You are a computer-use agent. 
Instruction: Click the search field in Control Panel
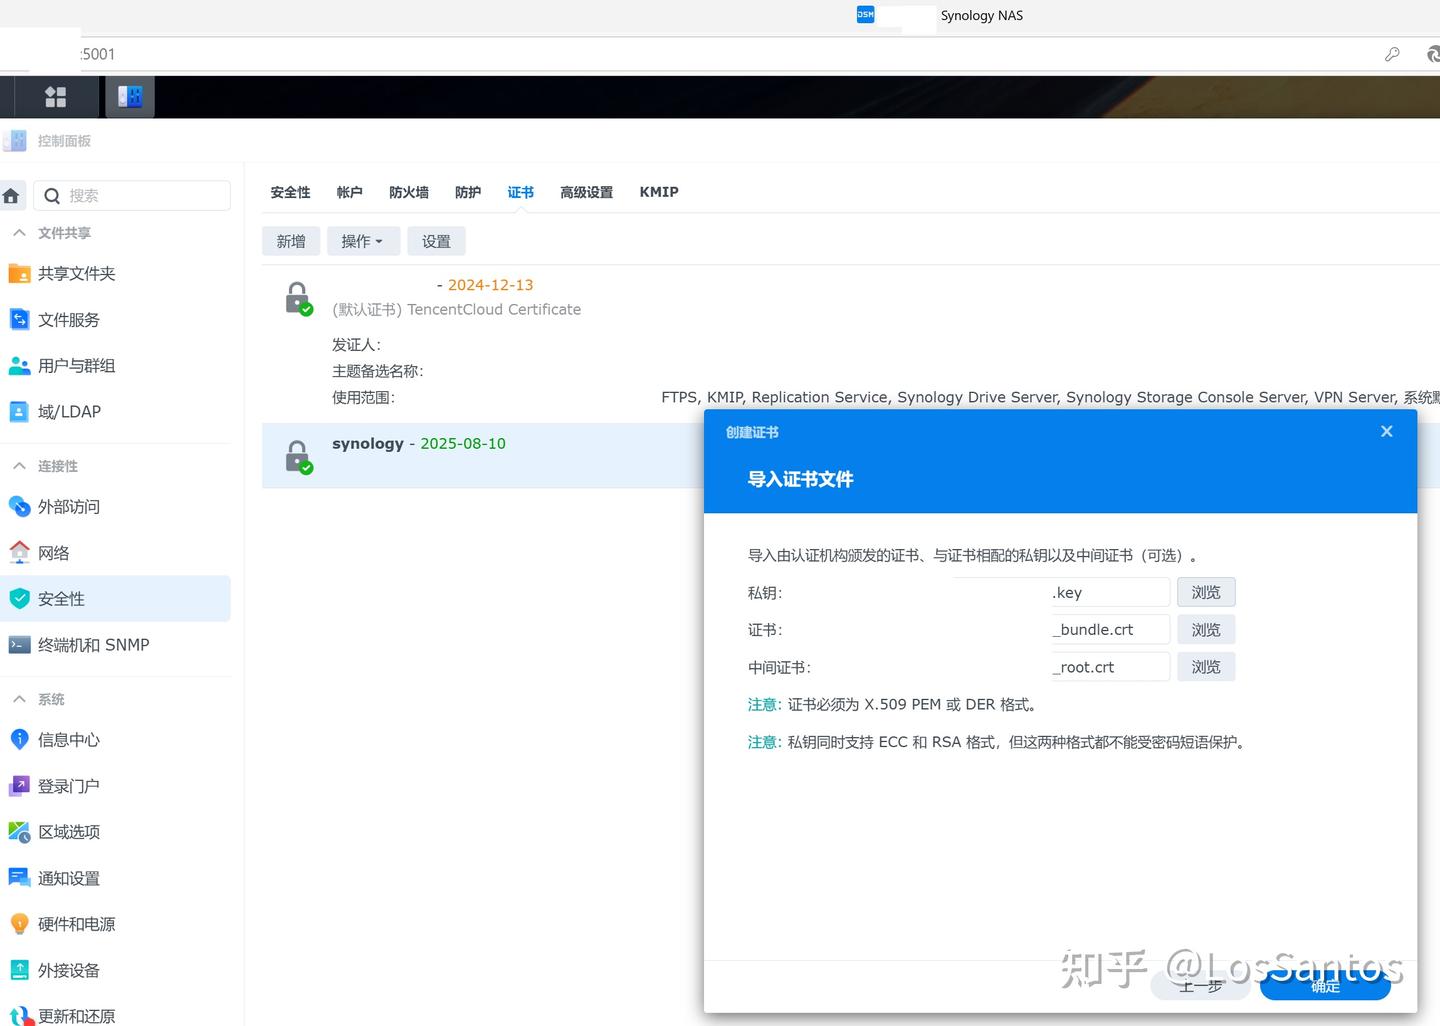tap(130, 195)
